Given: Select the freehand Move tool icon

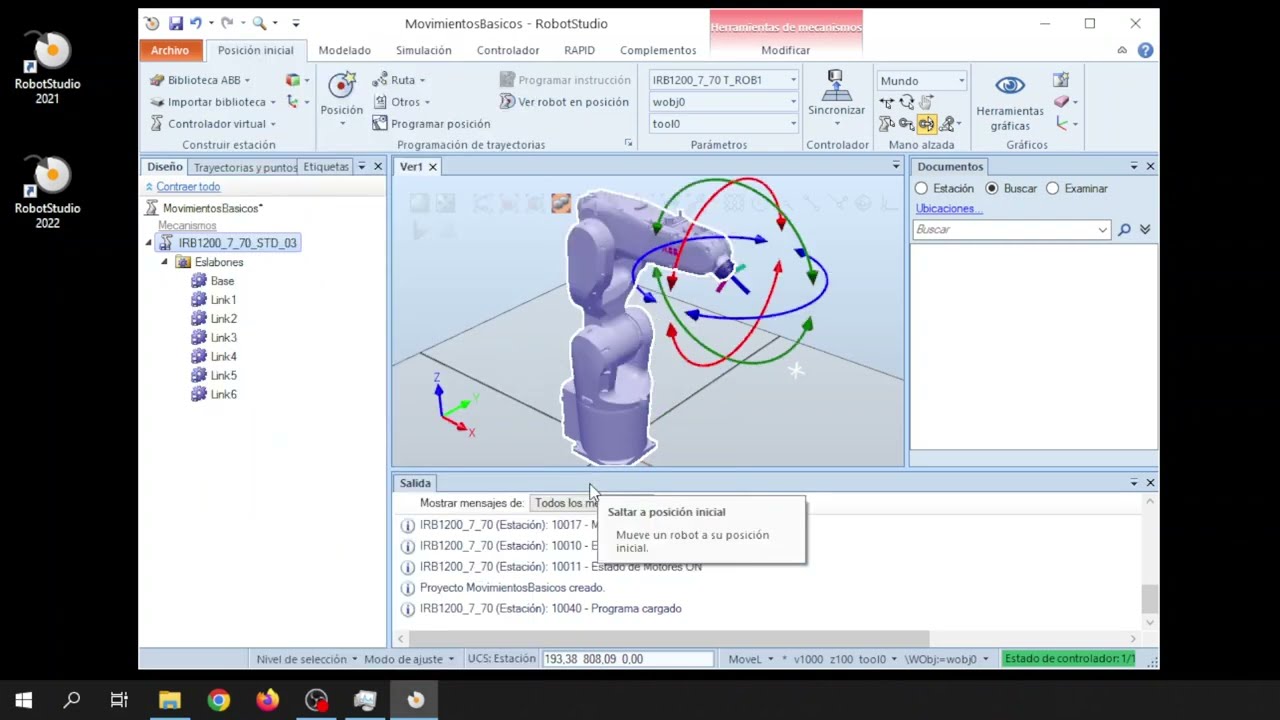Looking at the screenshot, I should (x=887, y=102).
